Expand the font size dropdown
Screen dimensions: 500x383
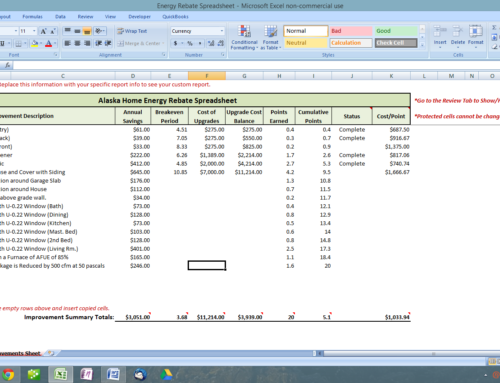(34, 31)
